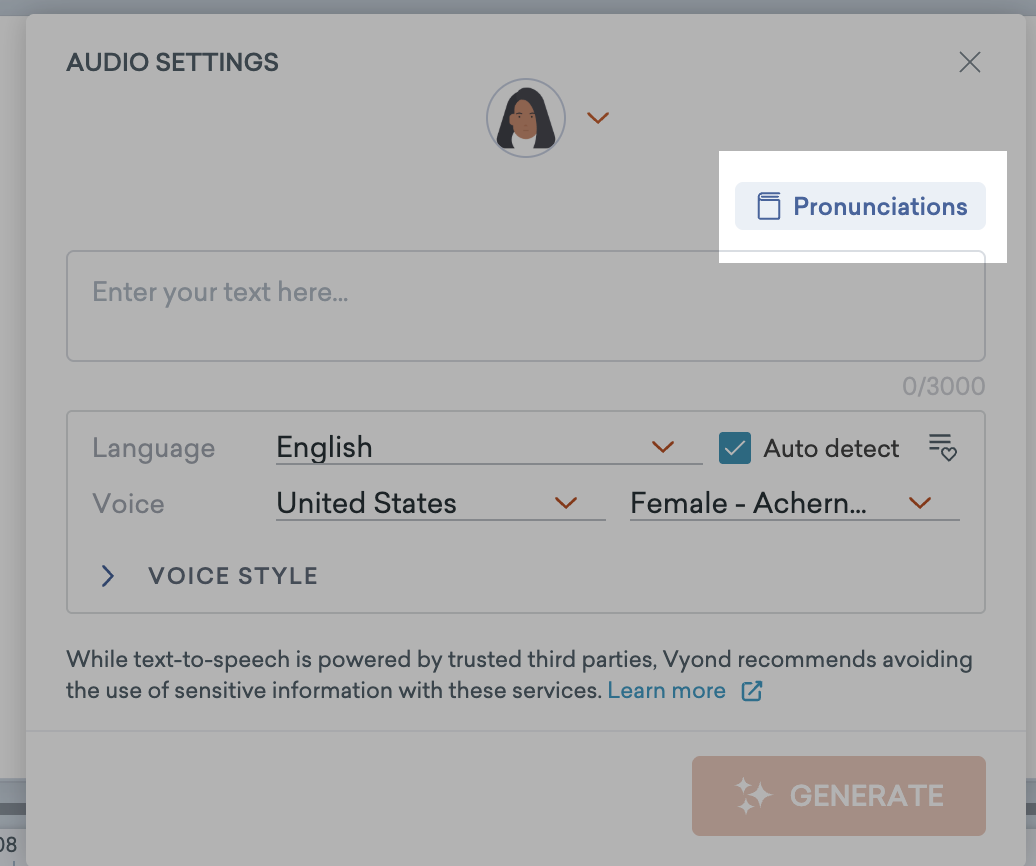
Task: Open the character selector chevron beside avatar
Action: (598, 118)
